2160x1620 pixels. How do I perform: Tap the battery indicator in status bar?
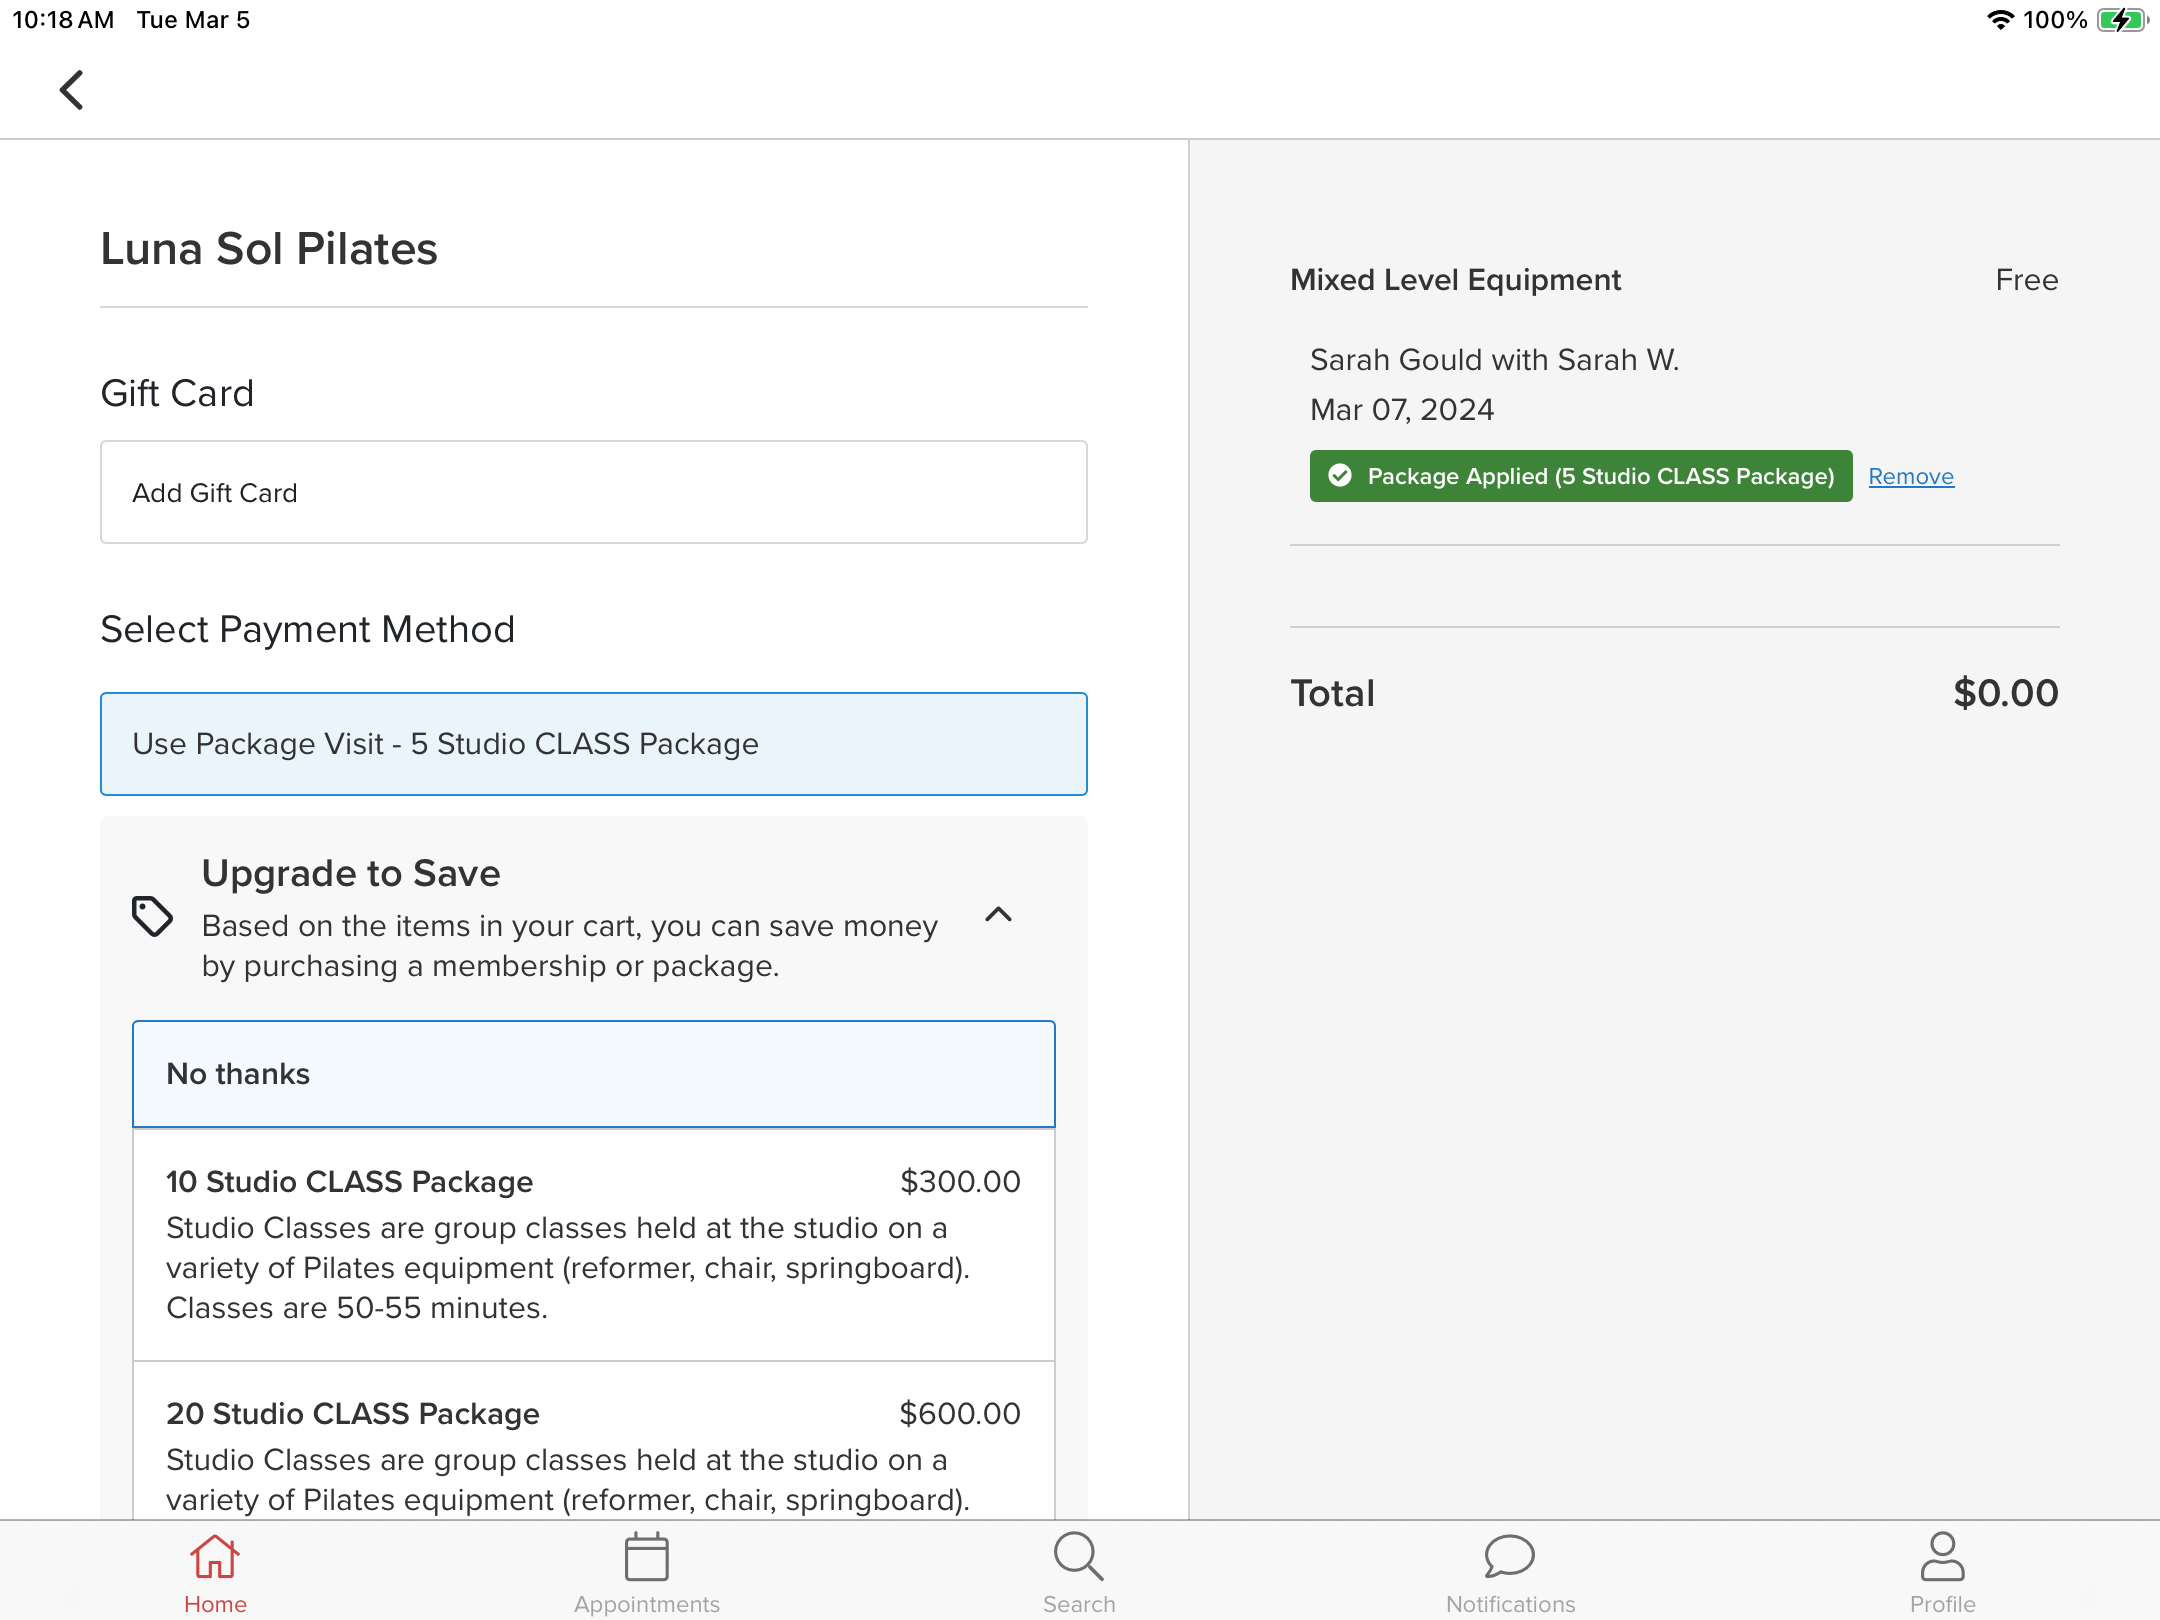point(2121,20)
